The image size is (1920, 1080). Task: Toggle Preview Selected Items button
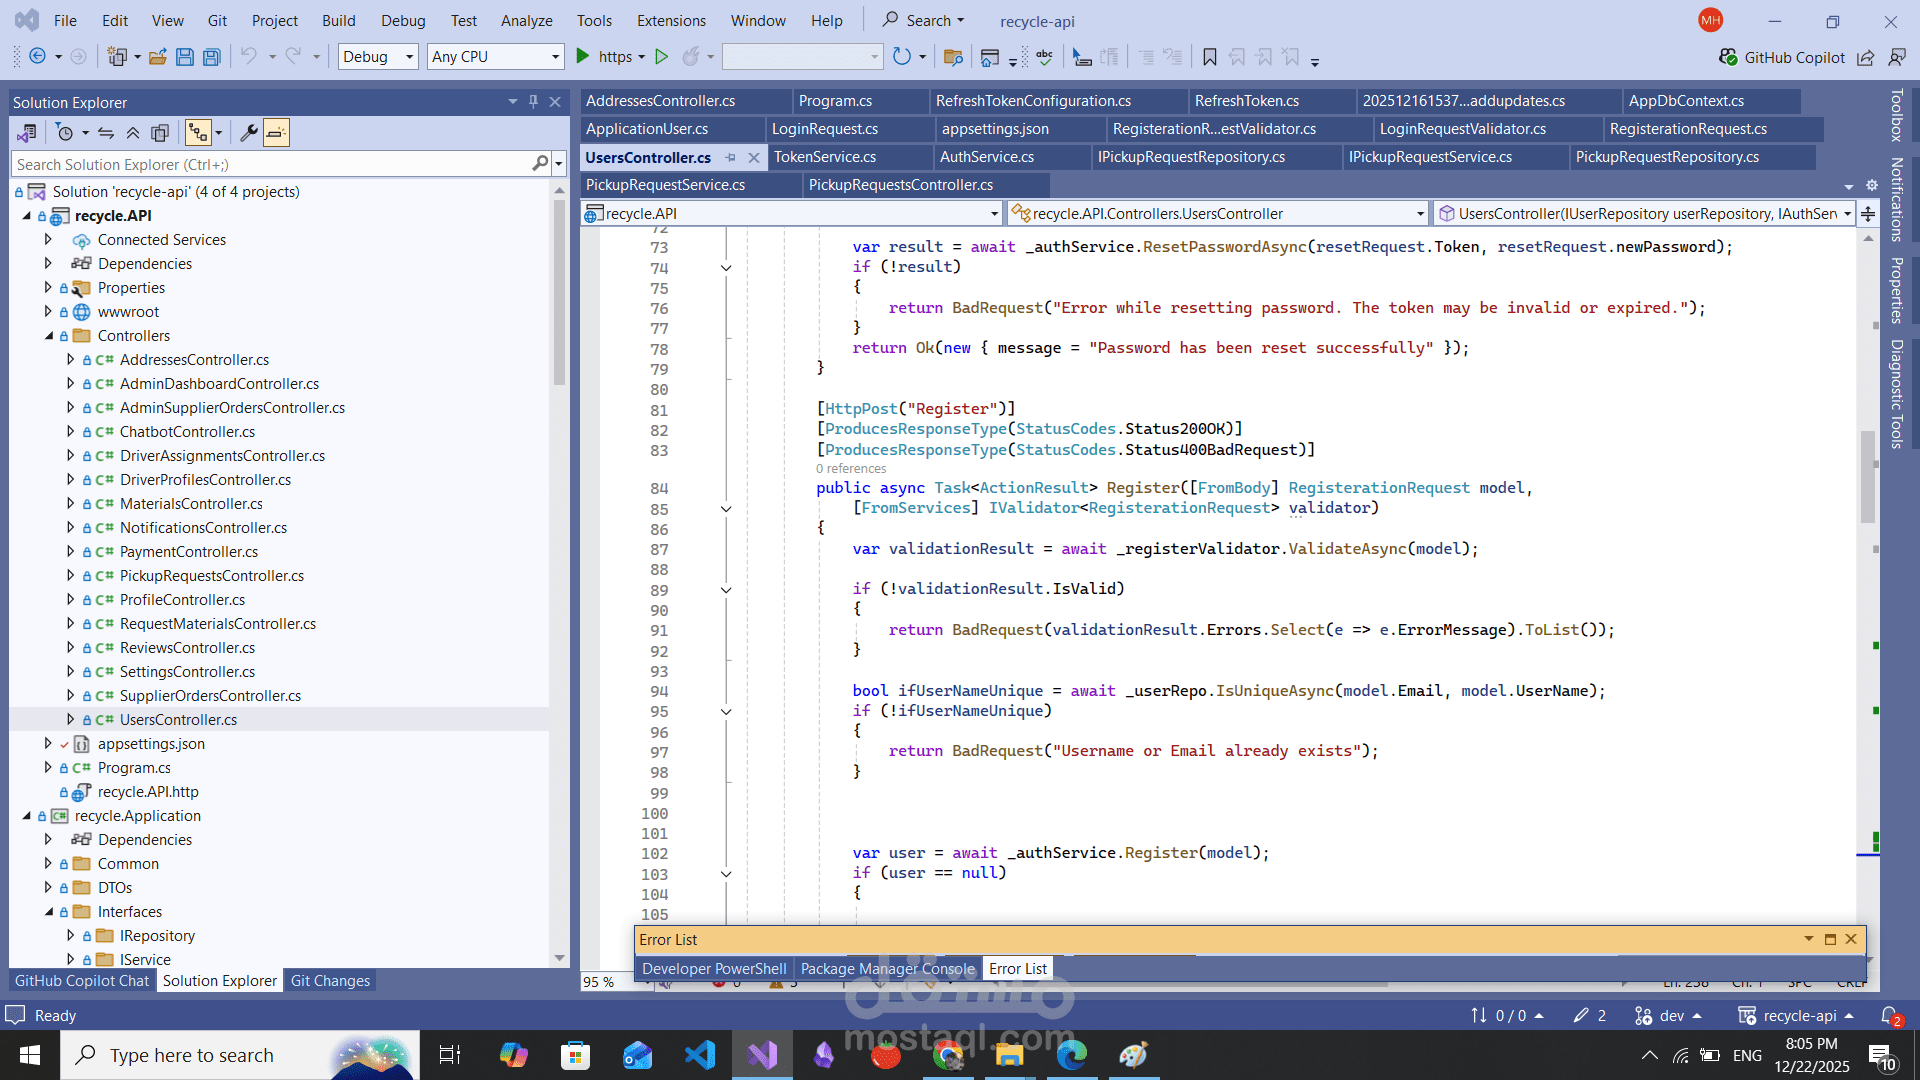[x=277, y=133]
